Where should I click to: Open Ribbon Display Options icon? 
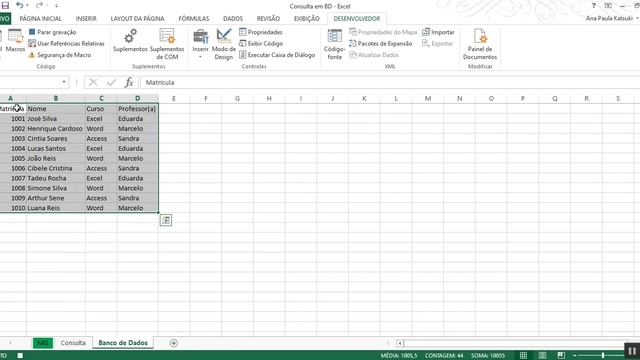click(608, 6)
